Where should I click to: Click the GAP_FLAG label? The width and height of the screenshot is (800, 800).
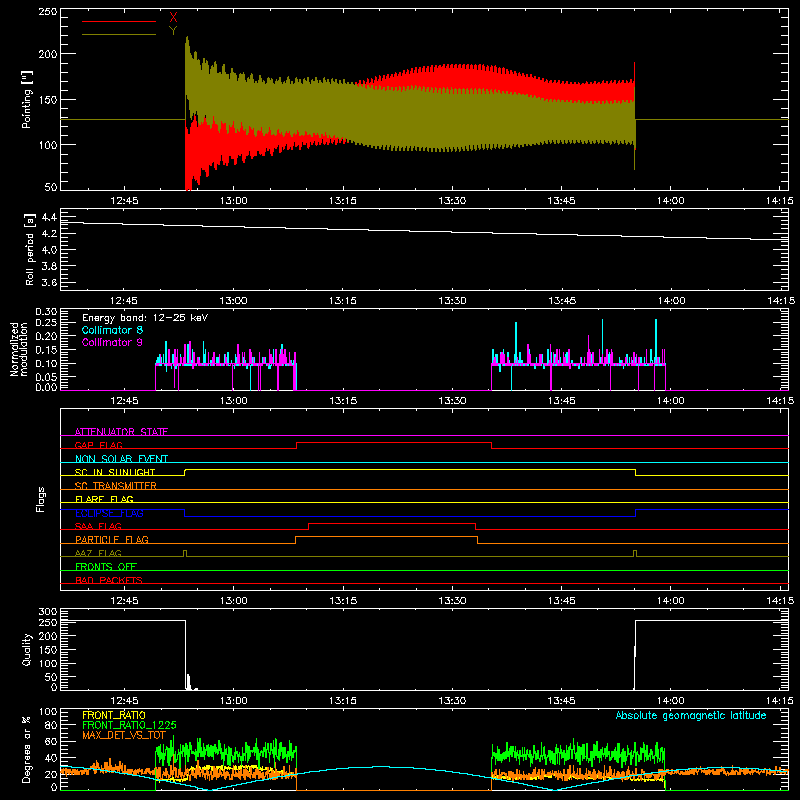pos(99,445)
